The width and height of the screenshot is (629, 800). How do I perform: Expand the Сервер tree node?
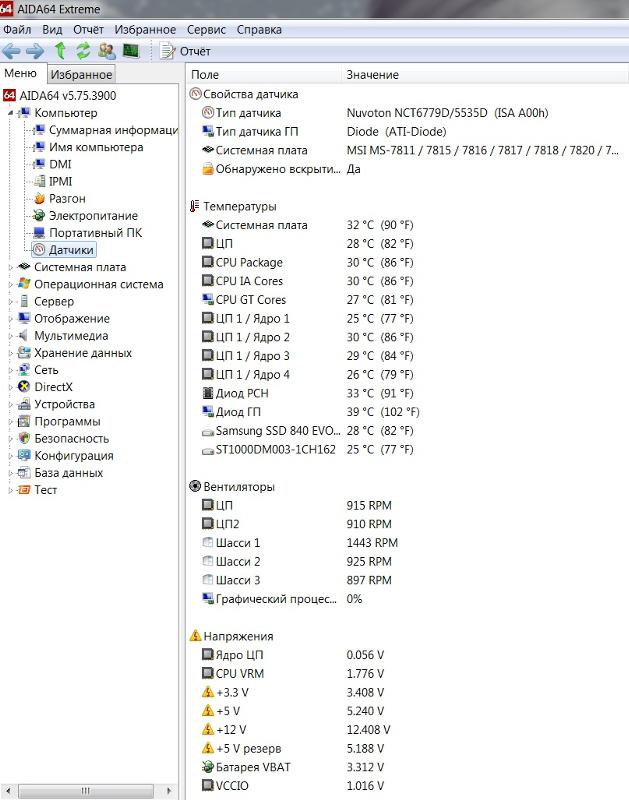click(10, 302)
